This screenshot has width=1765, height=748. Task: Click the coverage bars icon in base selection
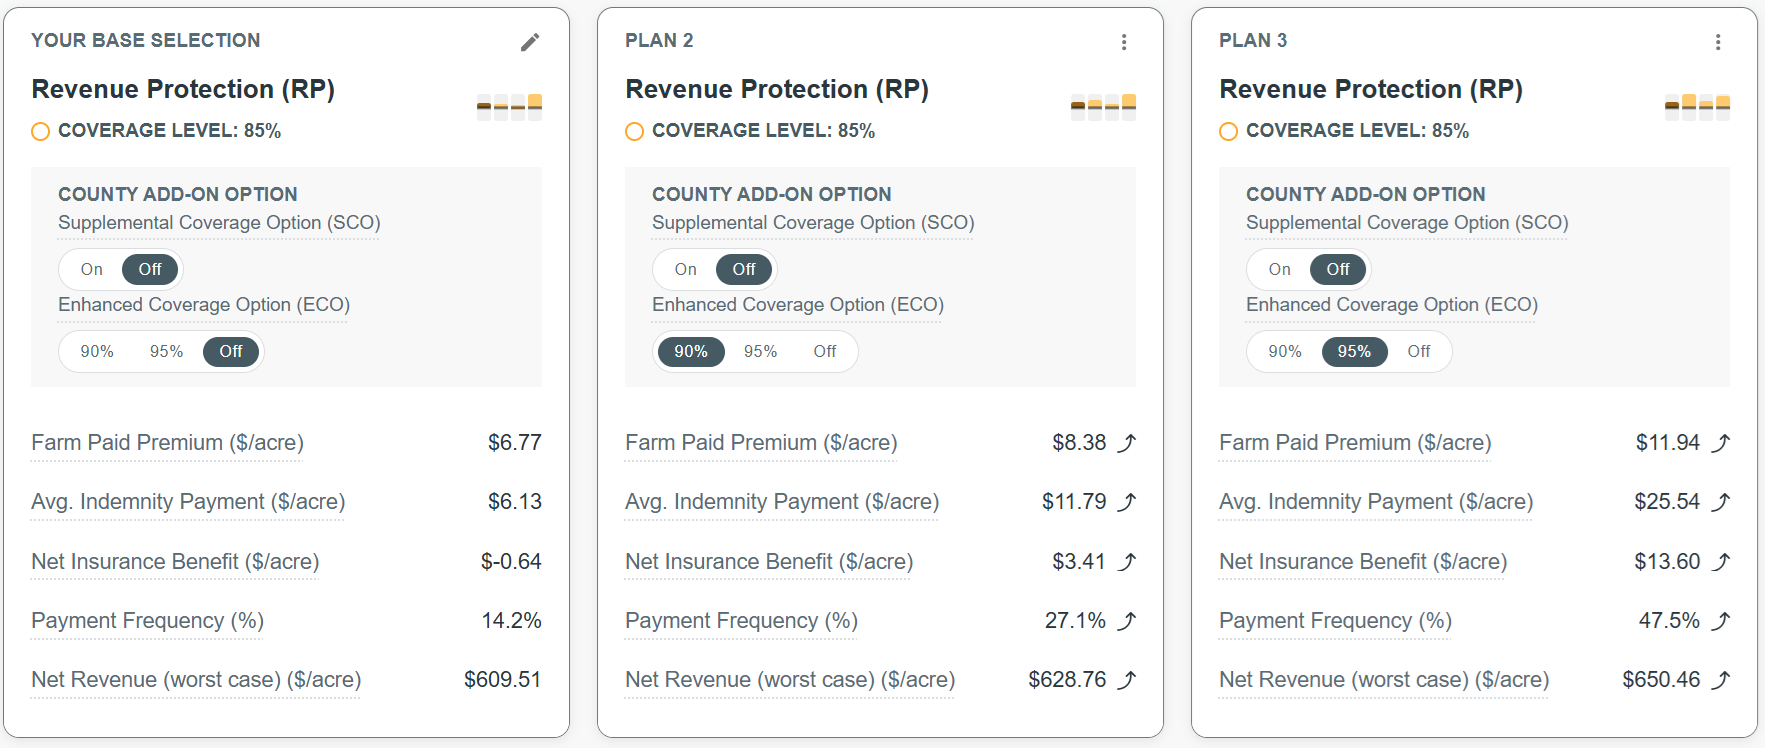tap(509, 106)
